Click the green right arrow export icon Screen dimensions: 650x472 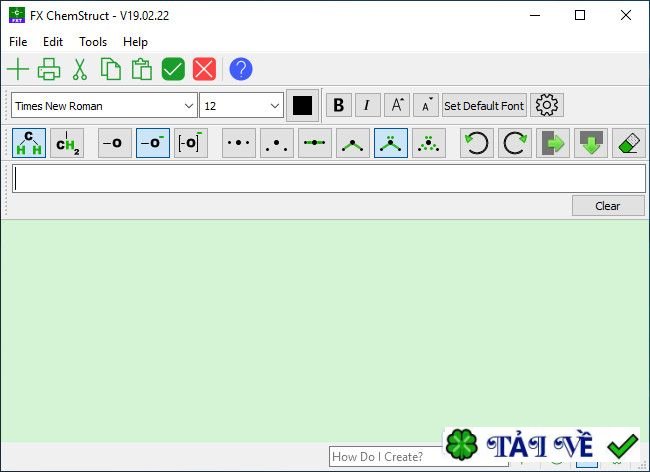coord(553,143)
